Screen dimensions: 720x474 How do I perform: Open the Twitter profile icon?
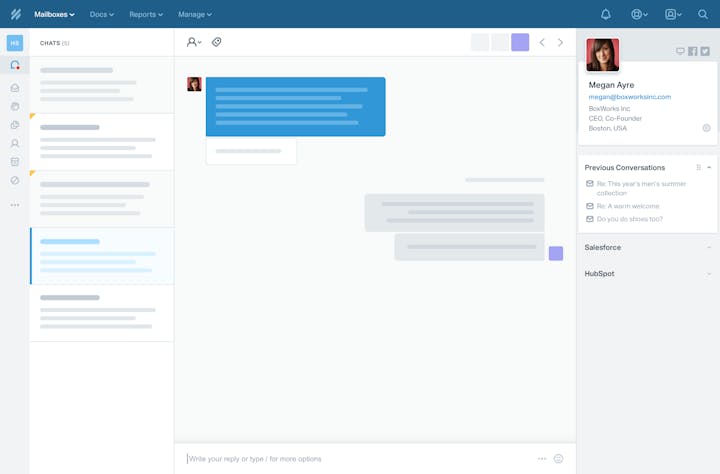coord(705,51)
